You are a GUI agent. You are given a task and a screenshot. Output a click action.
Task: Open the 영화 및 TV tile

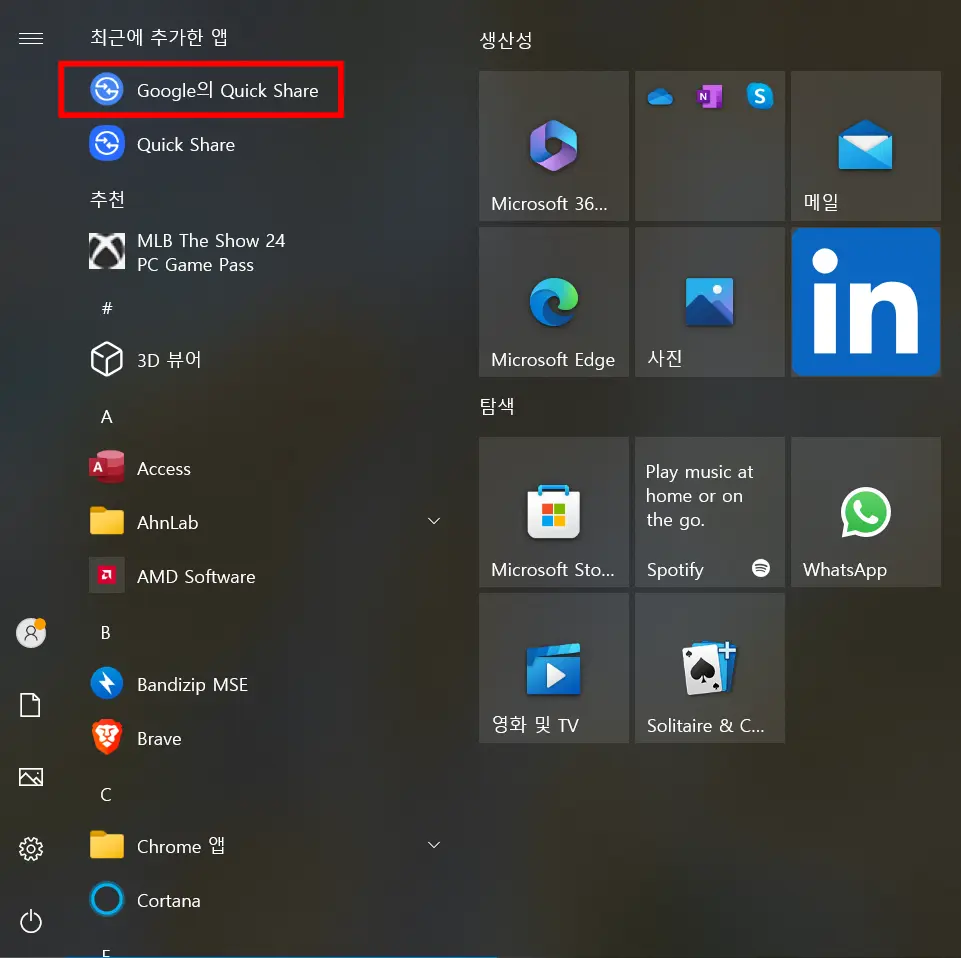pos(553,668)
